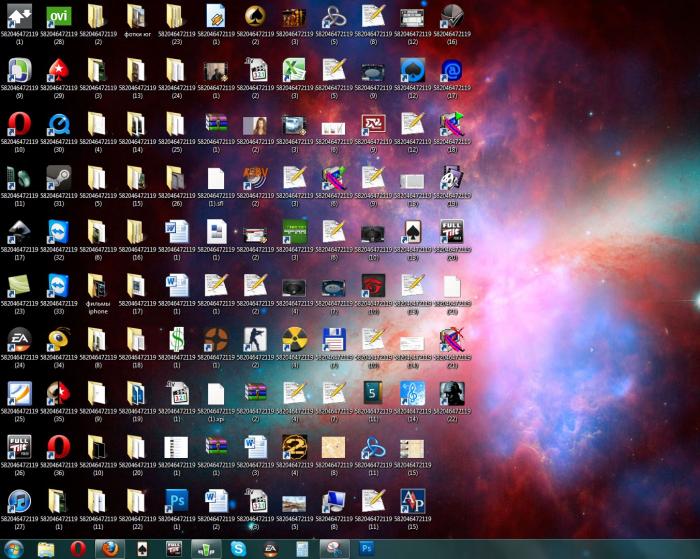This screenshot has width=700, height=559.
Task: Click the blue treble clef music icon
Action: click(412, 393)
